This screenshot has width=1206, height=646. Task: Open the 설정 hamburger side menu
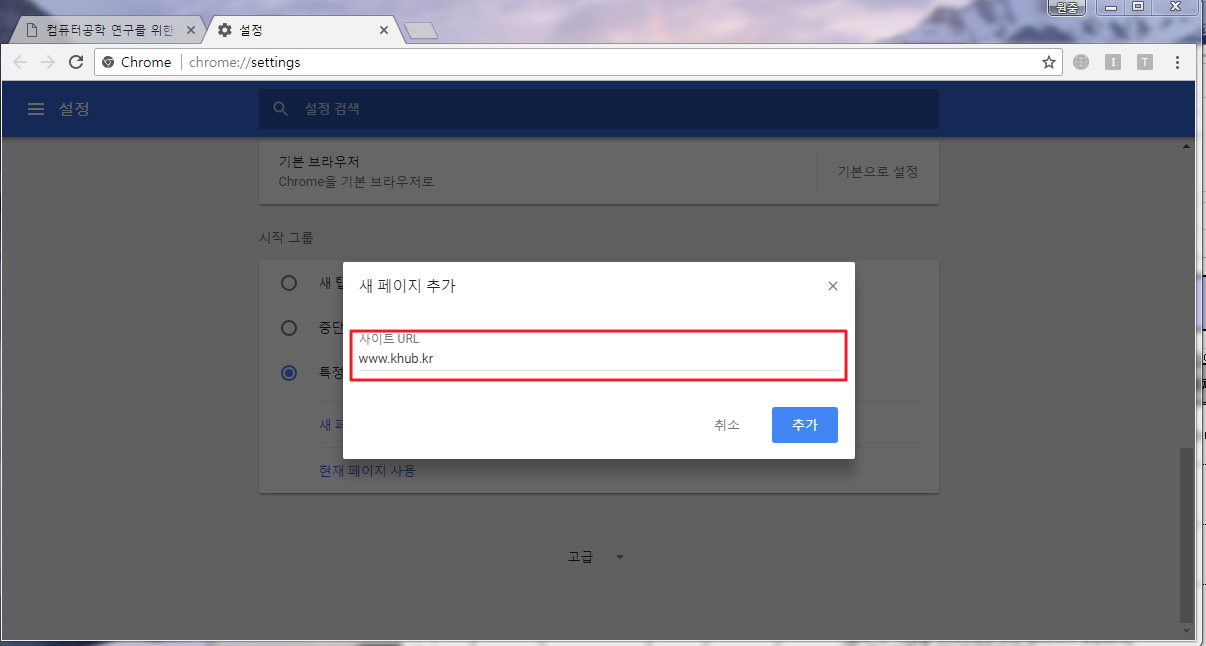36,109
